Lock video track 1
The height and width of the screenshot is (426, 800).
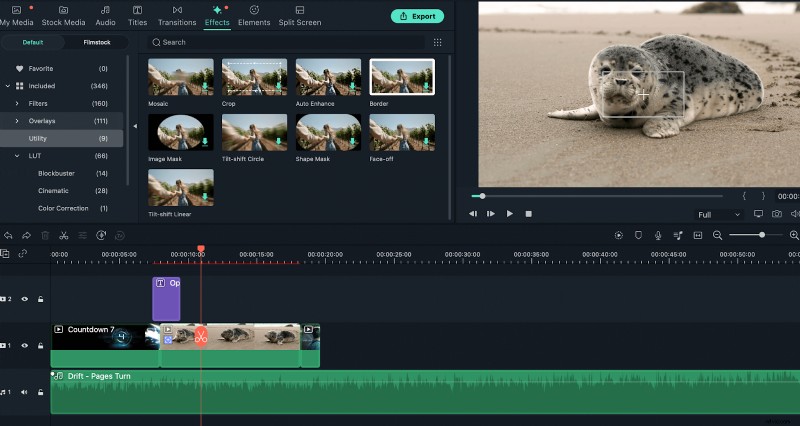coord(40,345)
